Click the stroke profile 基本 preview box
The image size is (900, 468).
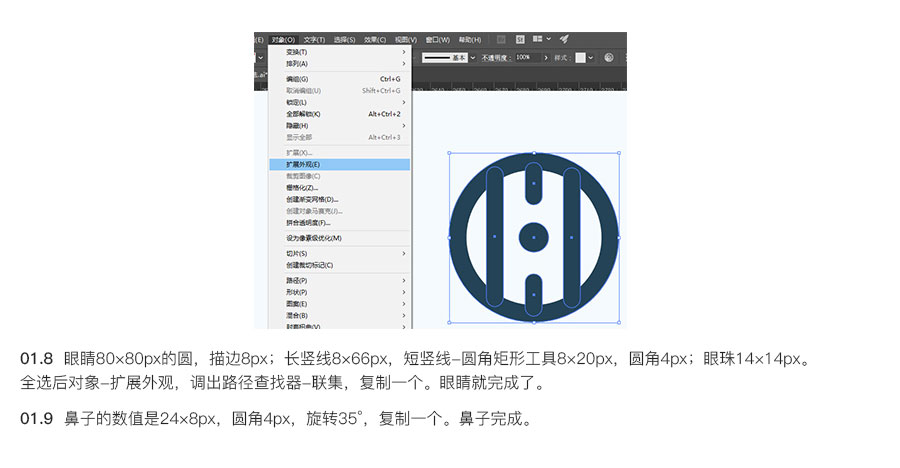(x=445, y=57)
